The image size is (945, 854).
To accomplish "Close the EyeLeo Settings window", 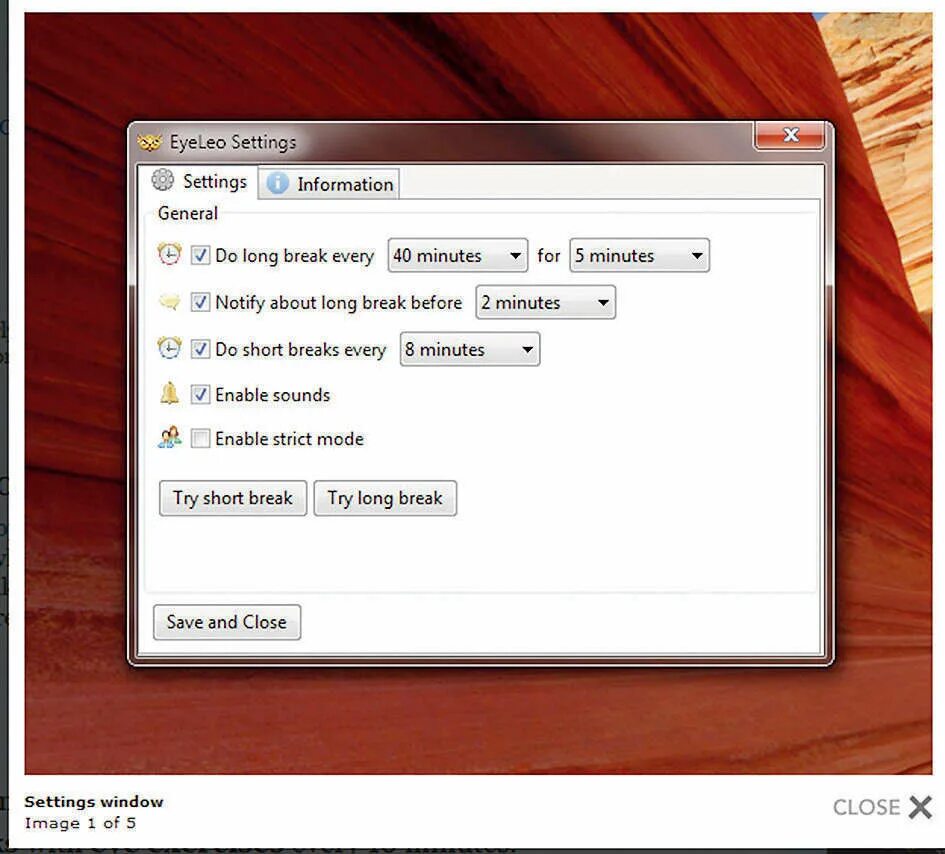I will coord(790,135).
